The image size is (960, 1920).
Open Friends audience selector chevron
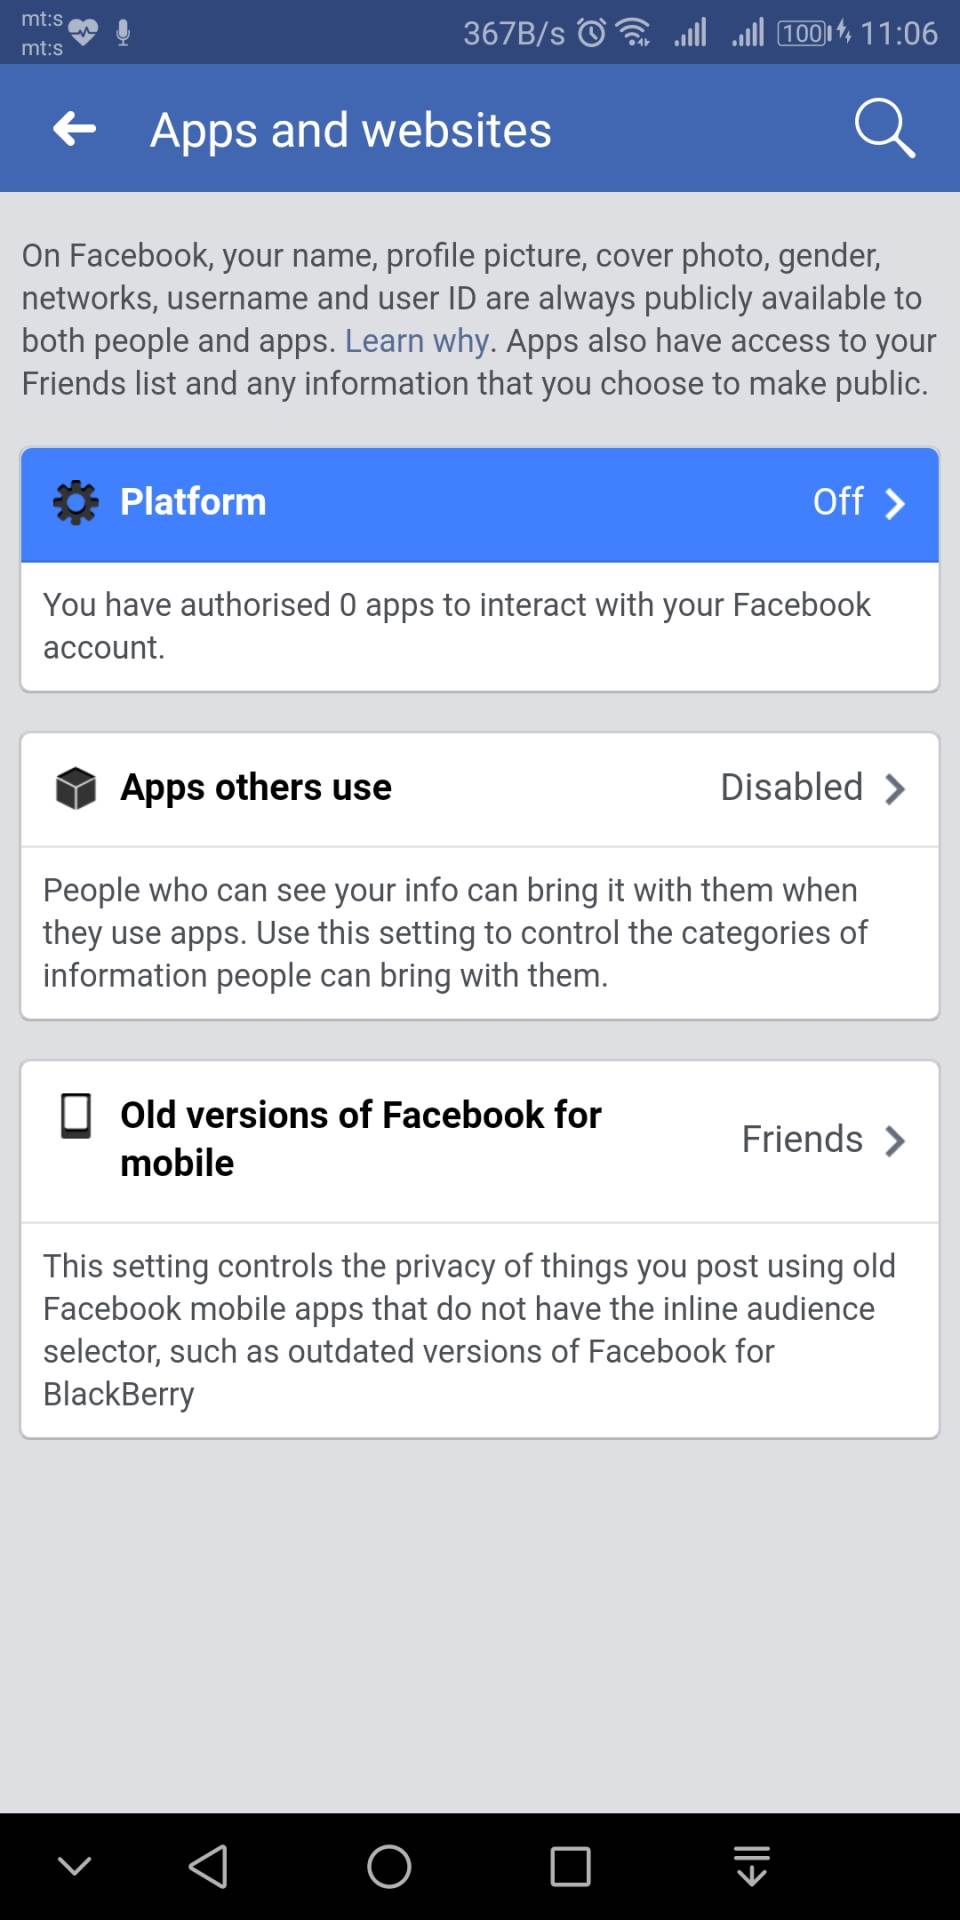pyautogui.click(x=896, y=1141)
